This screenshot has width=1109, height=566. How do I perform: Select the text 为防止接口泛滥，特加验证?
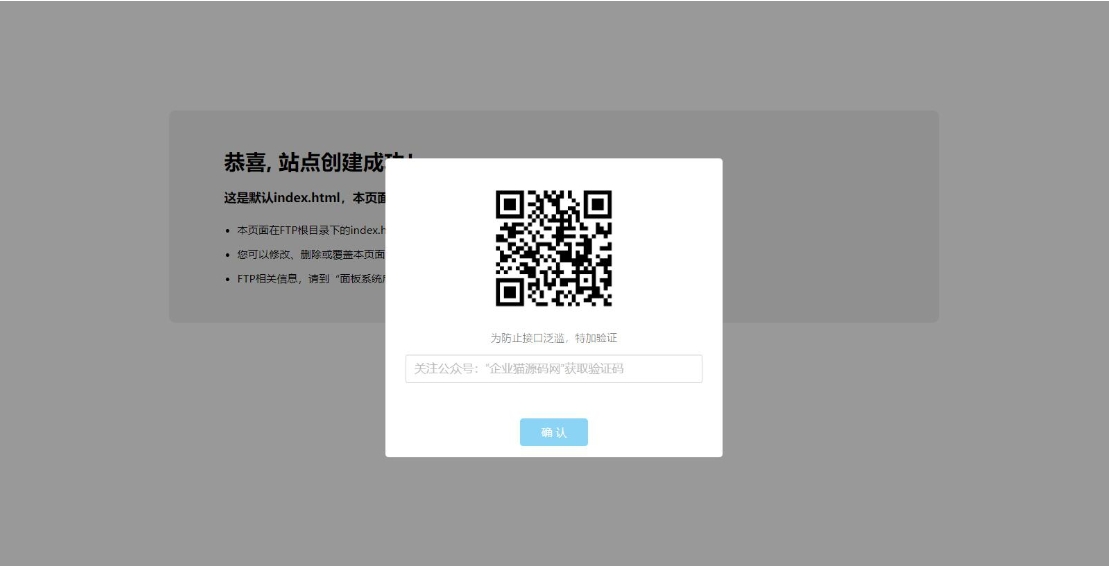[x=553, y=338]
